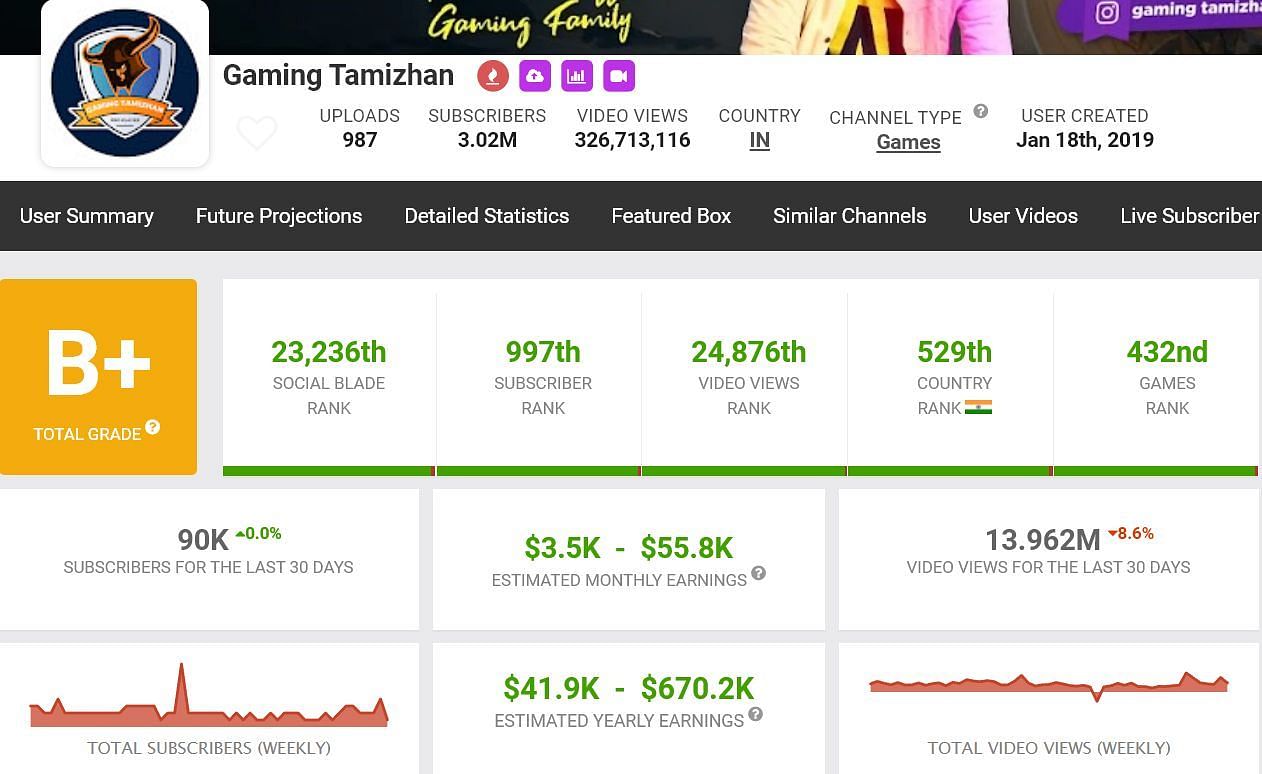
Task: Click the question mark beside Total Grade
Action: [x=152, y=427]
